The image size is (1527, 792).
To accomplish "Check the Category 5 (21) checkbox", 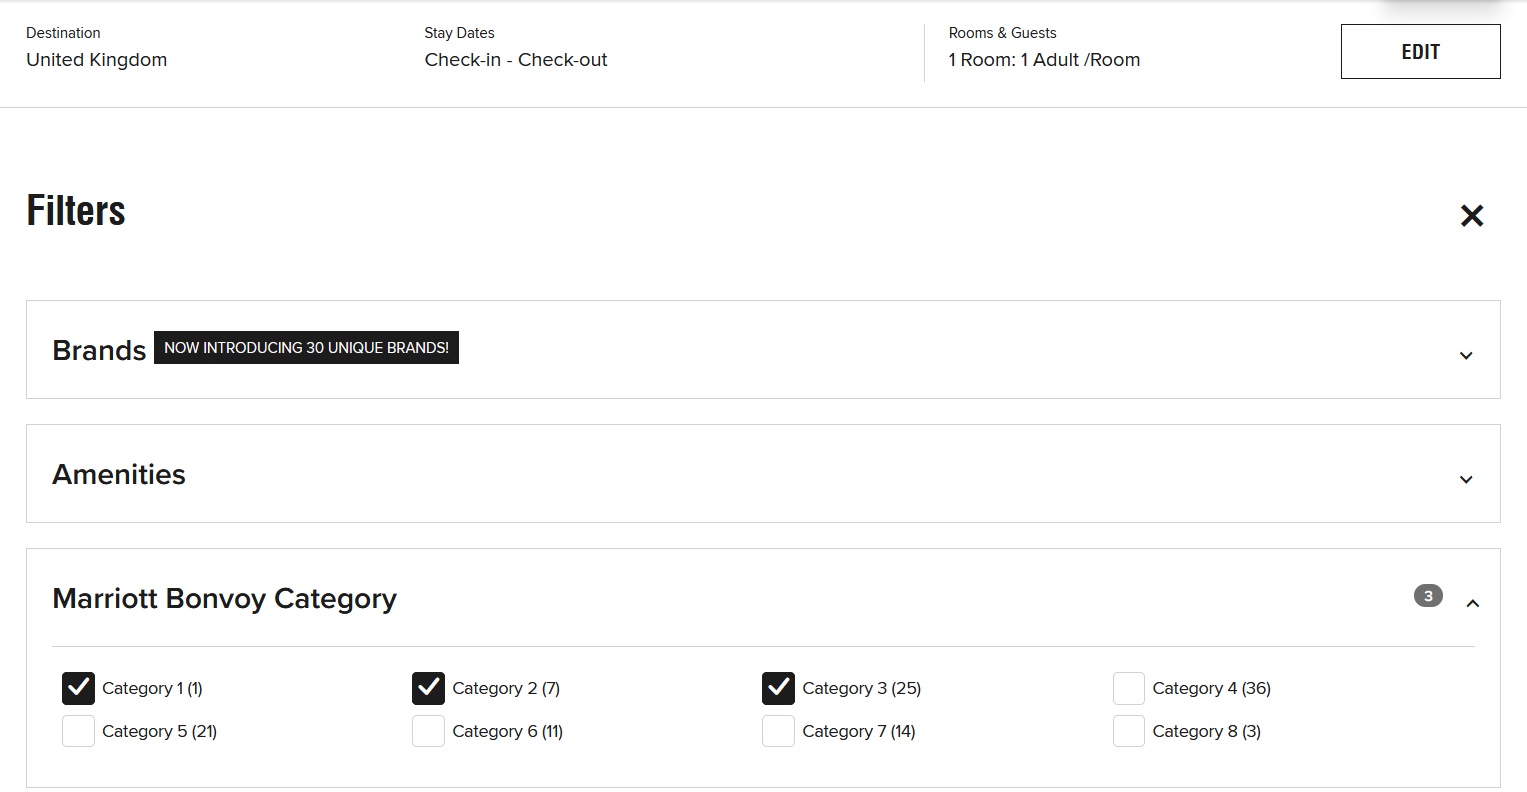I will [78, 731].
